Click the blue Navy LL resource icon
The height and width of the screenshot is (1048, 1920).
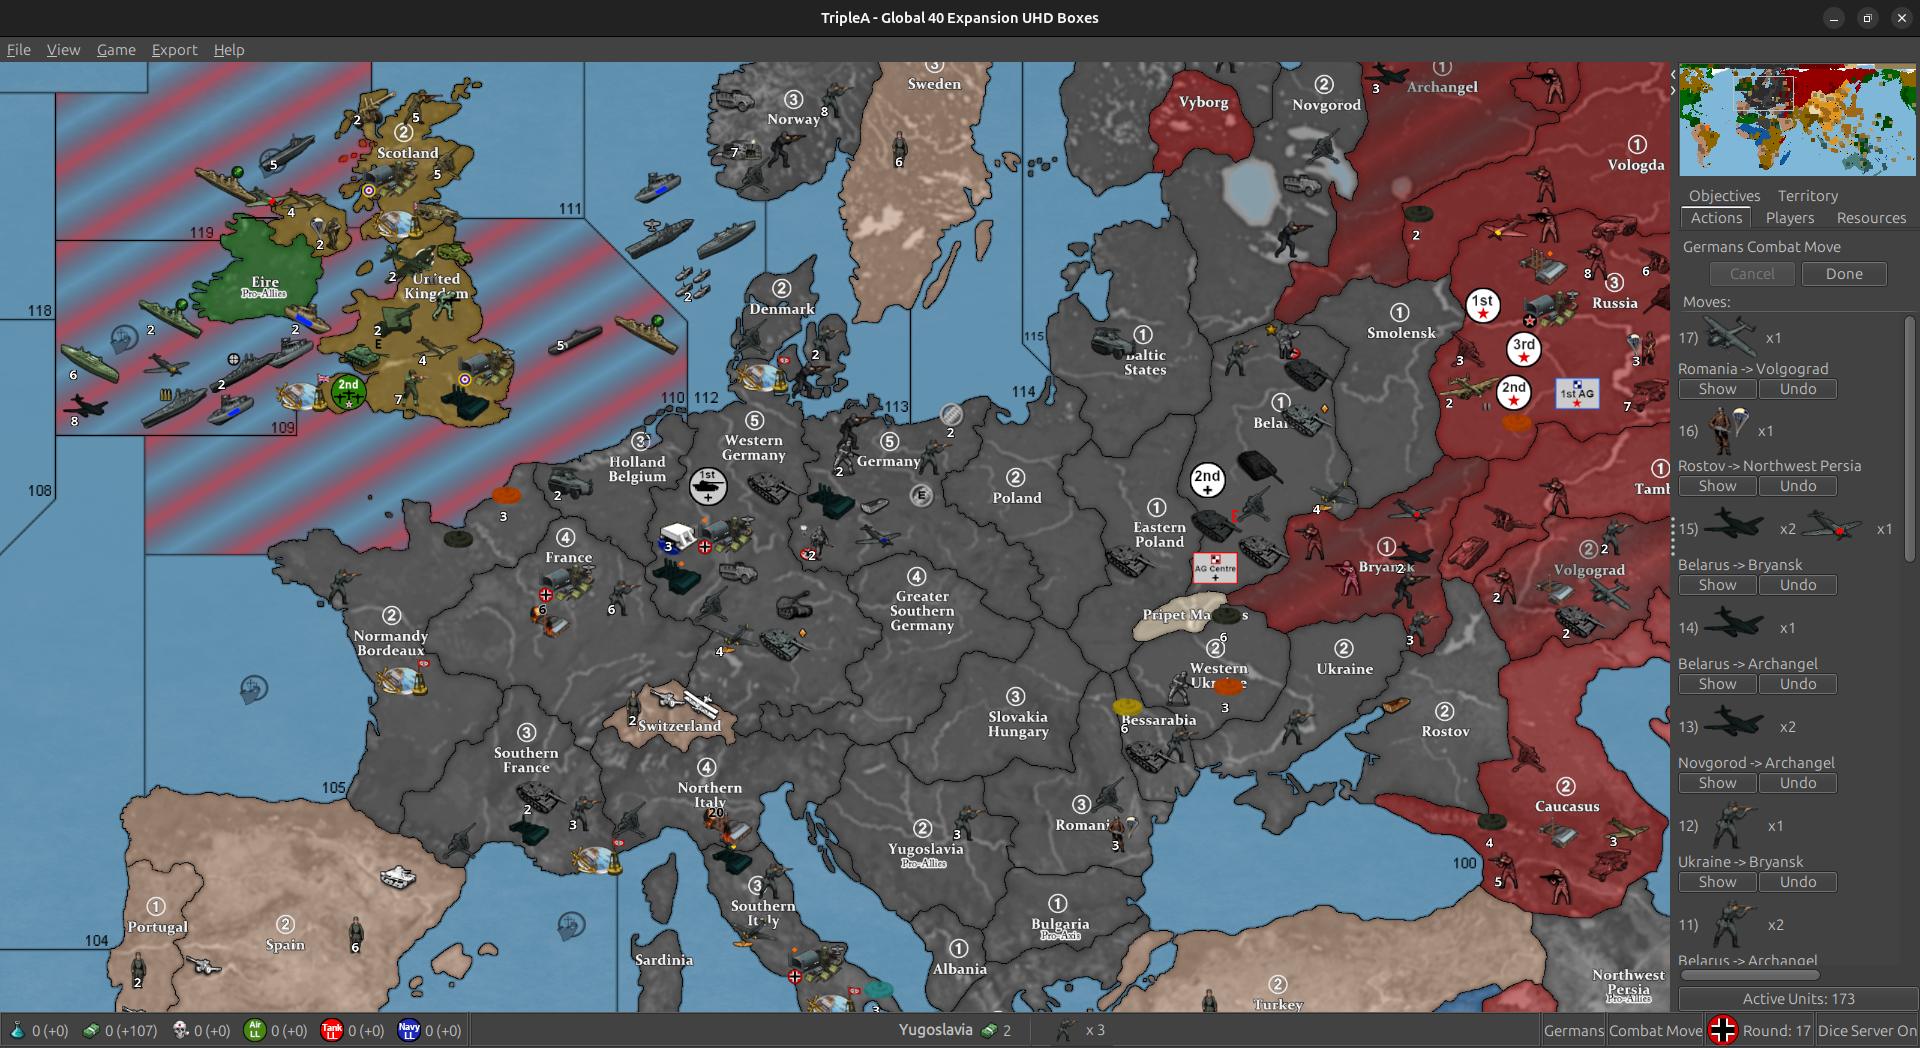click(409, 1030)
